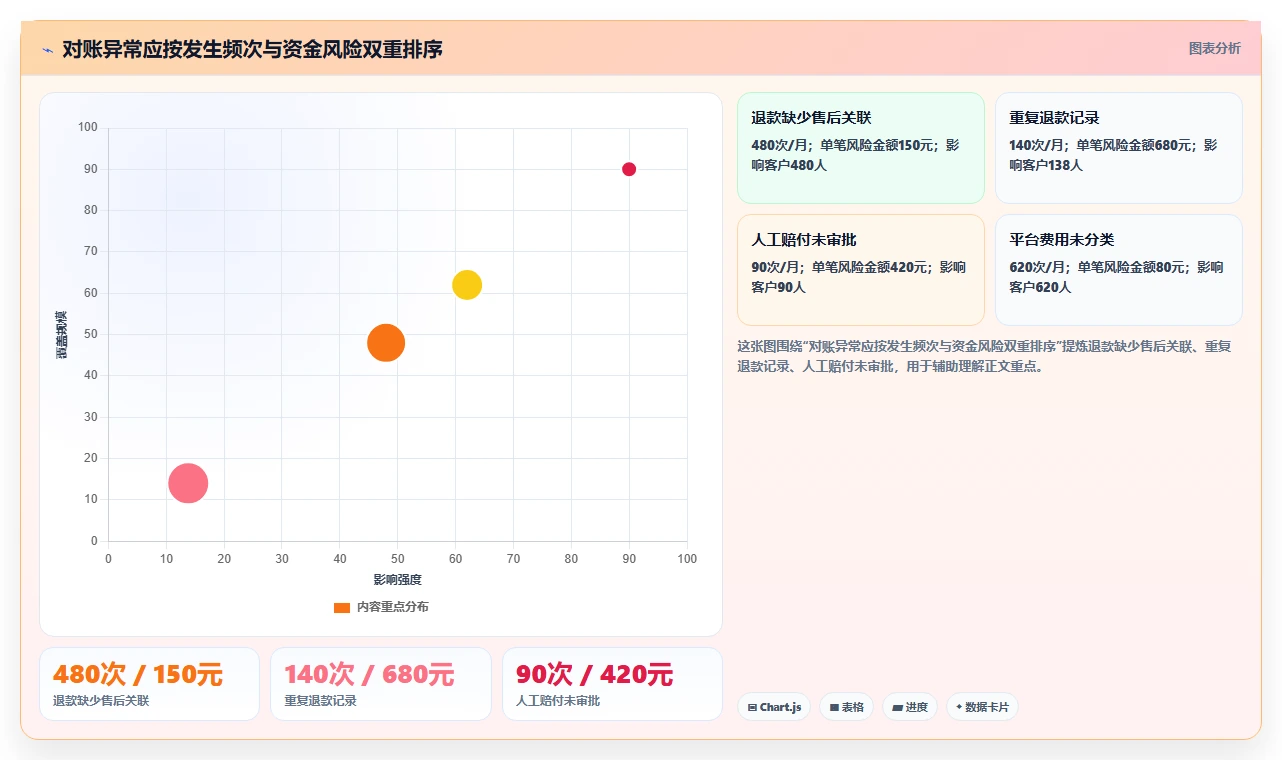Select the 480次 / 150元 stat card

(x=149, y=684)
